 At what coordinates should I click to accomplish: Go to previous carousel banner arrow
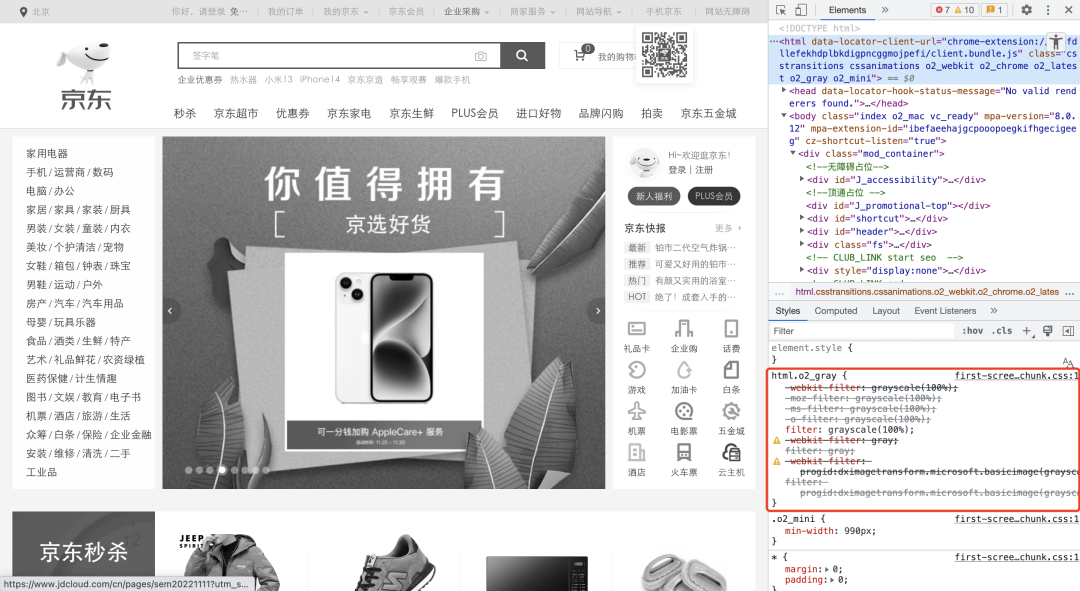tap(170, 311)
